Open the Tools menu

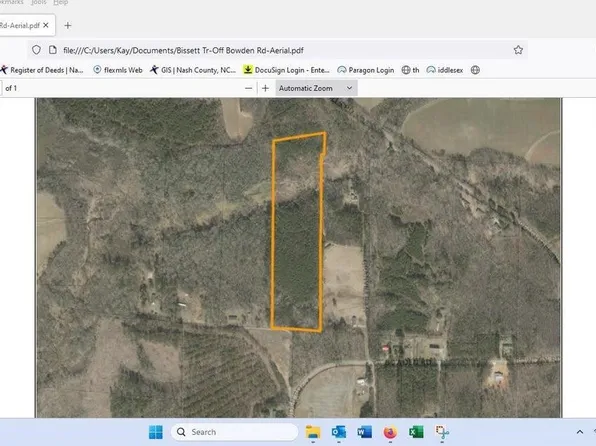click(38, 2)
